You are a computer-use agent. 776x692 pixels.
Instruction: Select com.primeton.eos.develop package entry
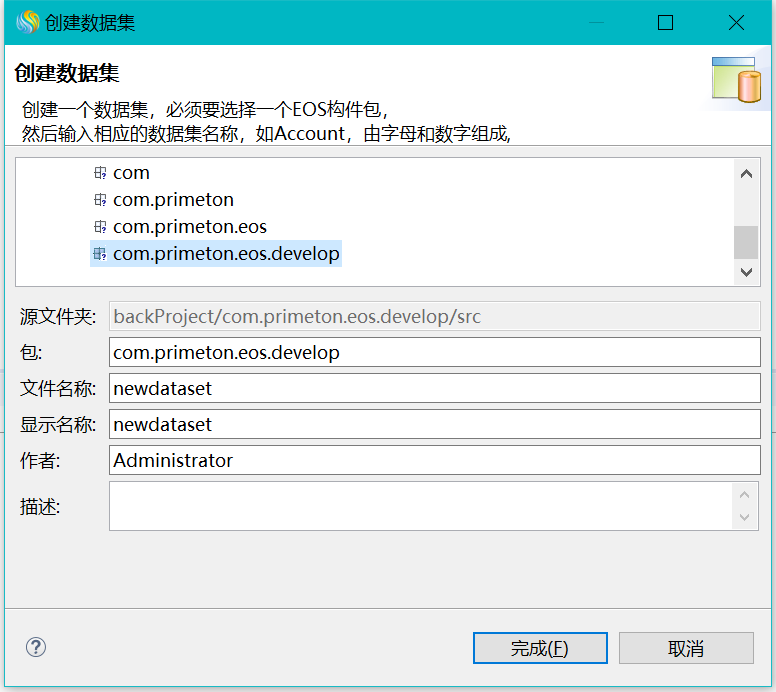pos(226,254)
